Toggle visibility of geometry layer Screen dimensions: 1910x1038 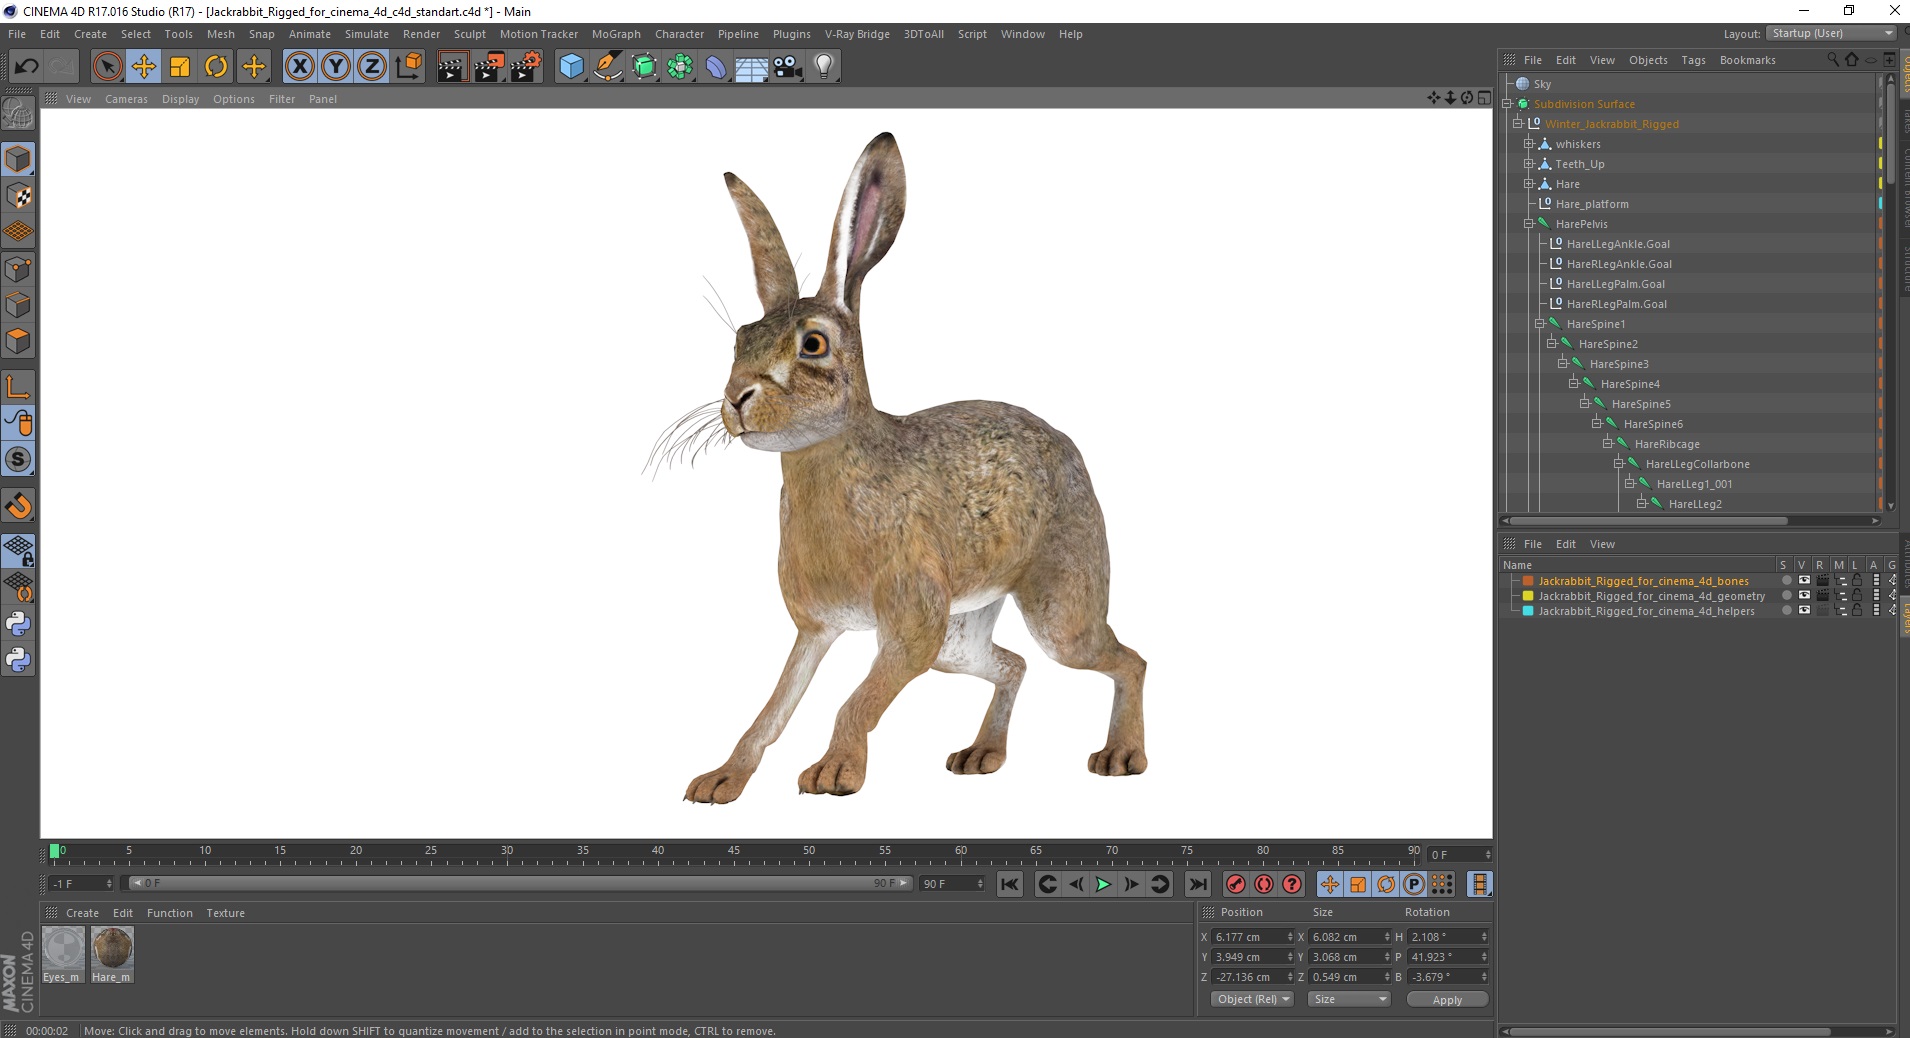pos(1803,596)
